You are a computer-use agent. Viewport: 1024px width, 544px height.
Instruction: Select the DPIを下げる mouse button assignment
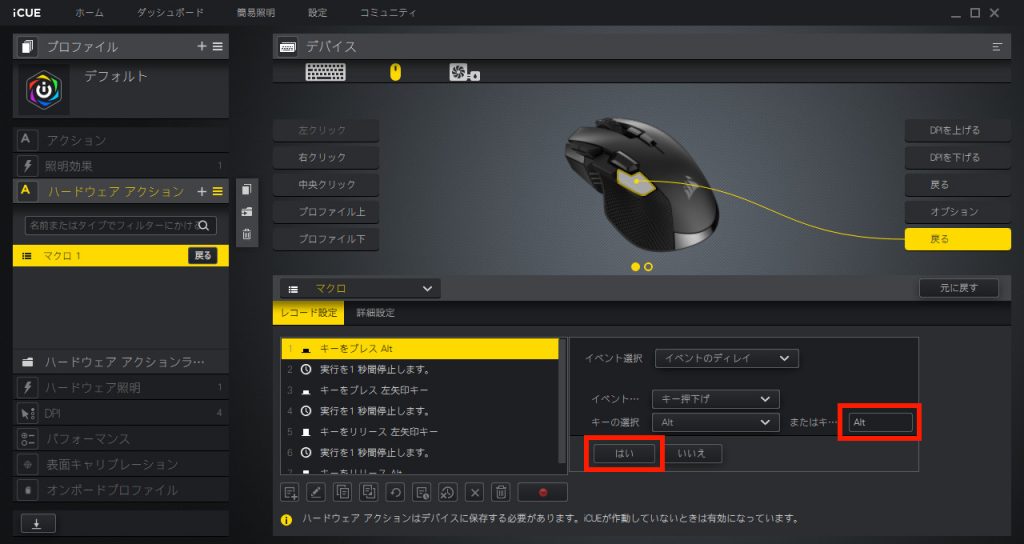pyautogui.click(x=957, y=157)
